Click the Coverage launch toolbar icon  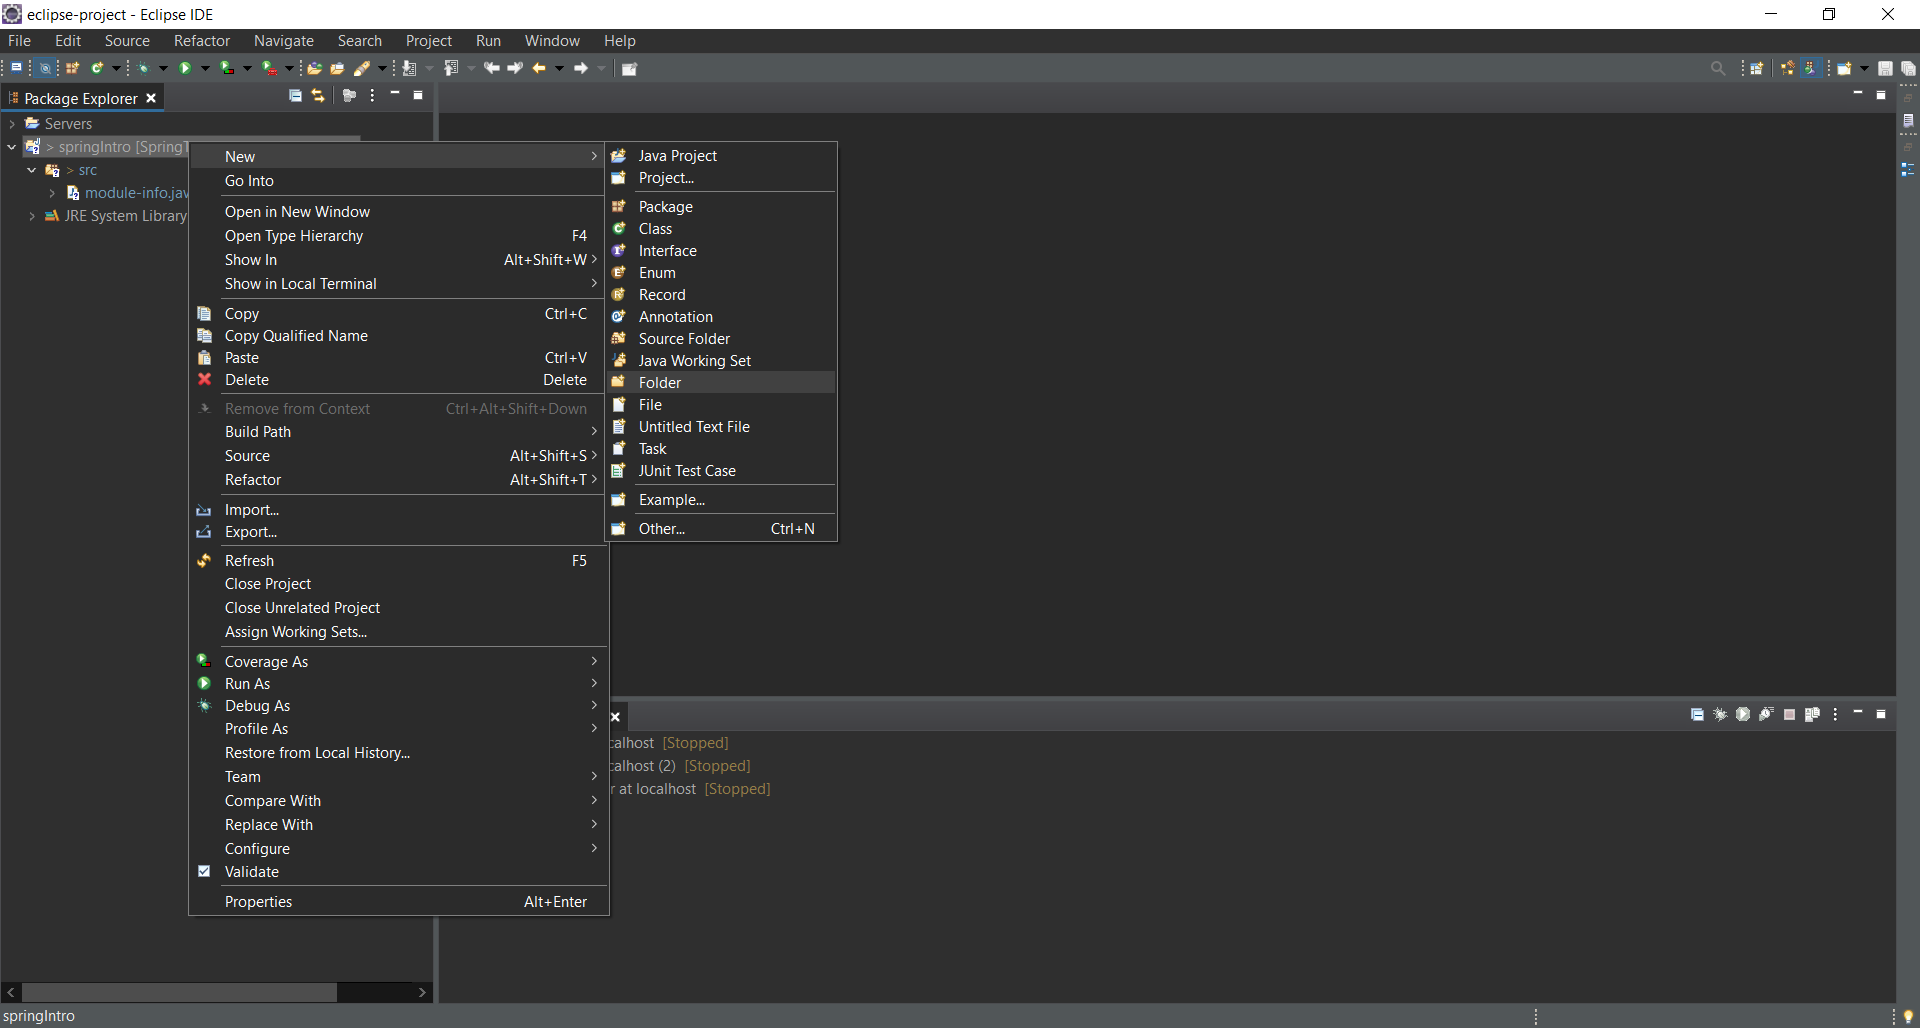pyautogui.click(x=227, y=68)
